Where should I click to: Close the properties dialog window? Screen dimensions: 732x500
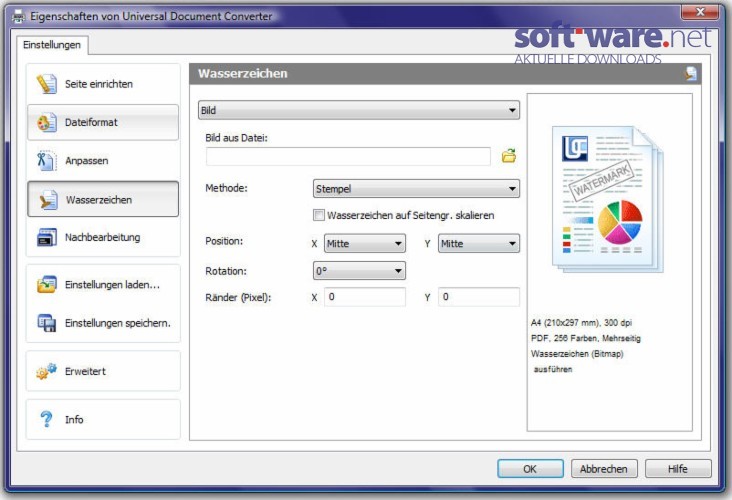(699, 12)
